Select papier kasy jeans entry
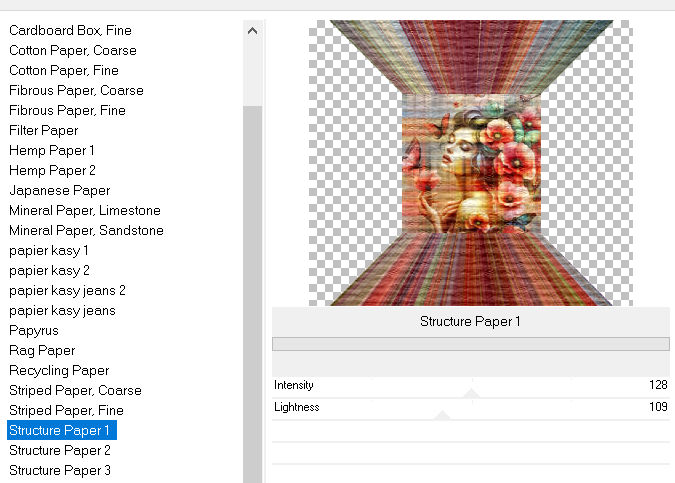Image resolution: width=675 pixels, height=483 pixels. [62, 310]
